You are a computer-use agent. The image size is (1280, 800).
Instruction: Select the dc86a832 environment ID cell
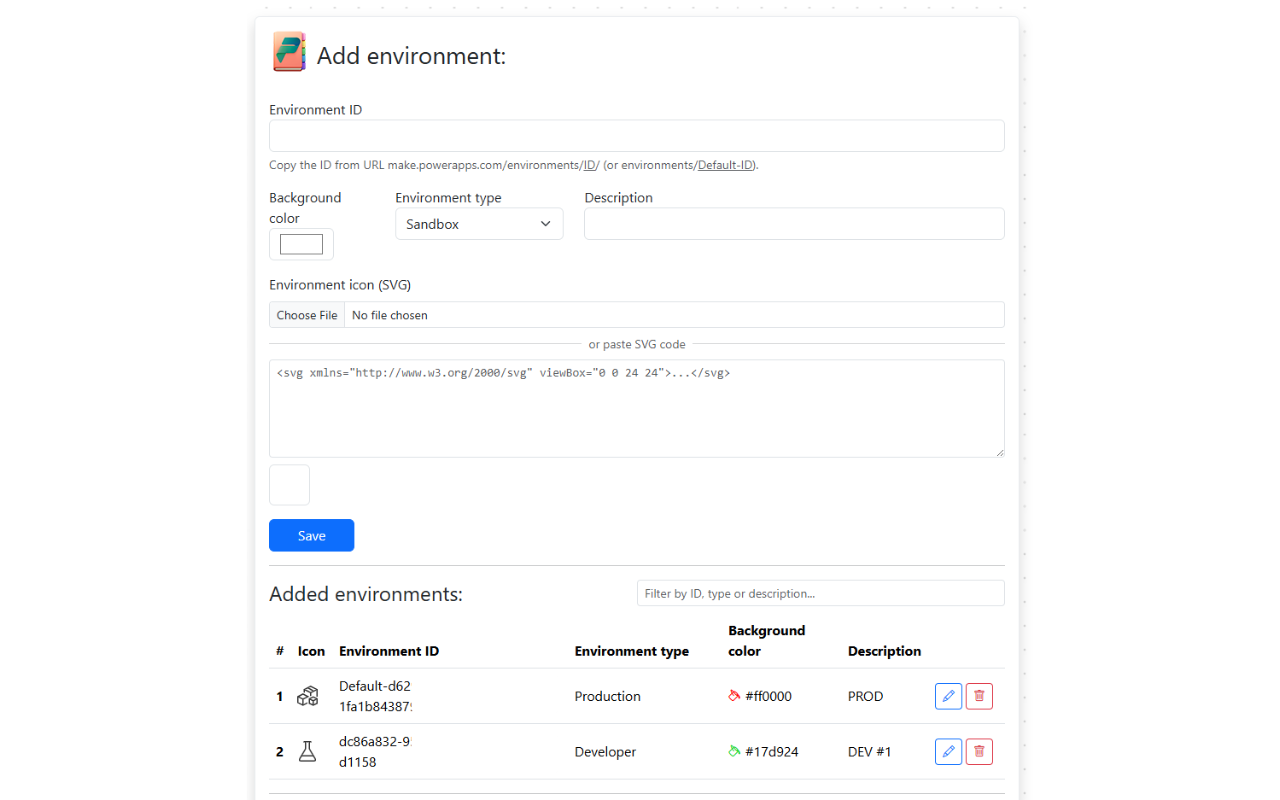[376, 751]
